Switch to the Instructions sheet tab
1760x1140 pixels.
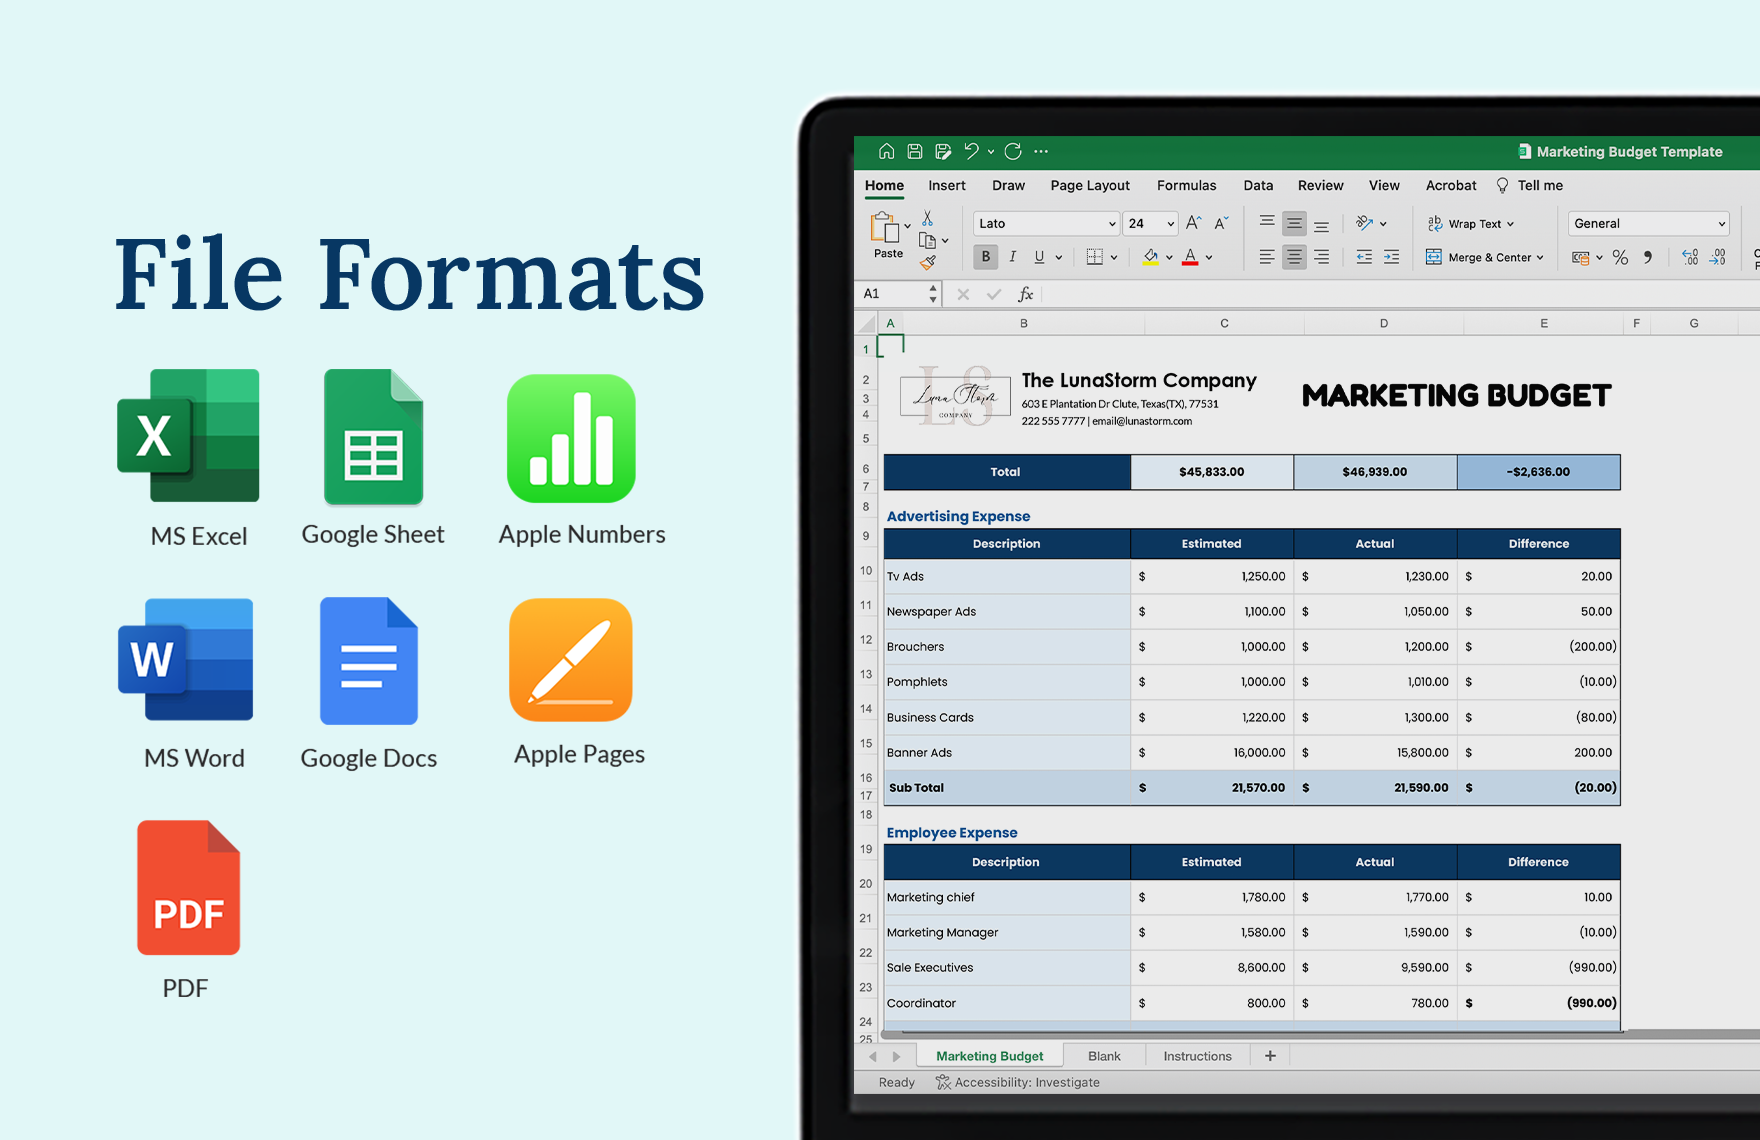[1197, 1056]
